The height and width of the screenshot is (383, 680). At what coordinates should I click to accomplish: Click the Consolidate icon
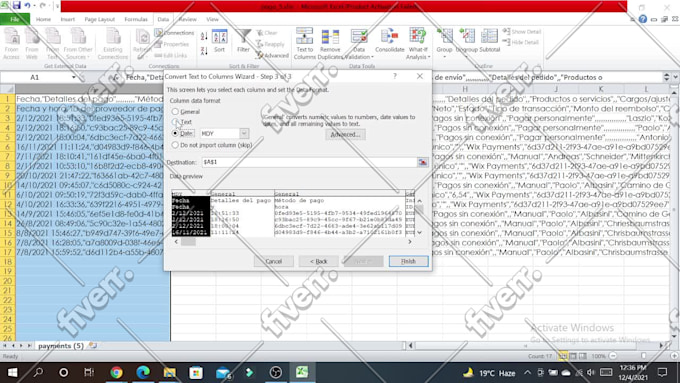coord(389,41)
